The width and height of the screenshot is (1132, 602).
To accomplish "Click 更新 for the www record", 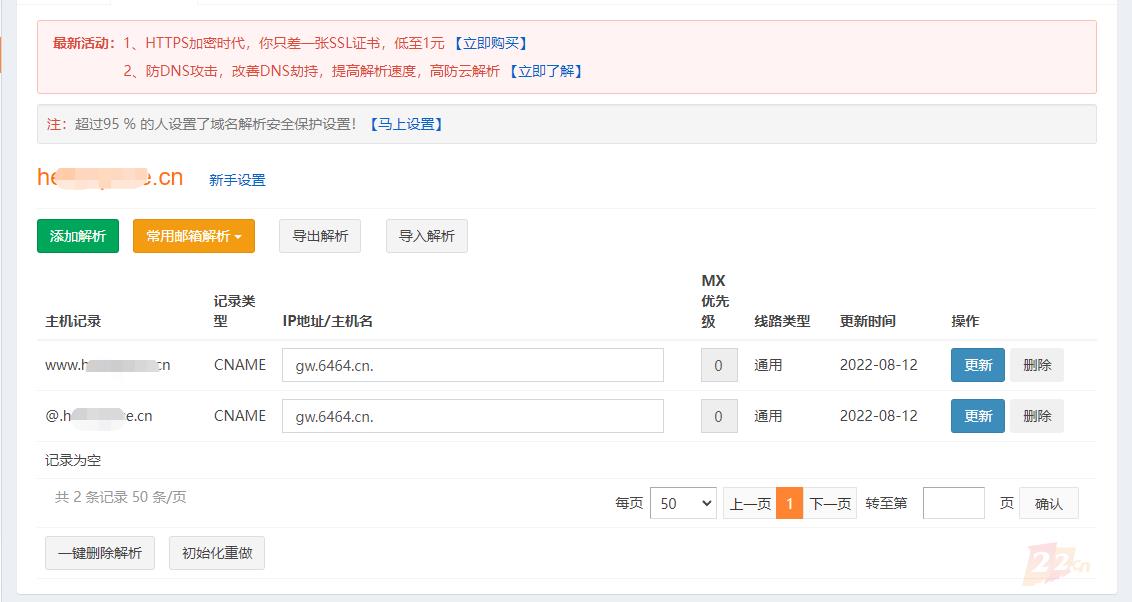I will click(x=978, y=365).
